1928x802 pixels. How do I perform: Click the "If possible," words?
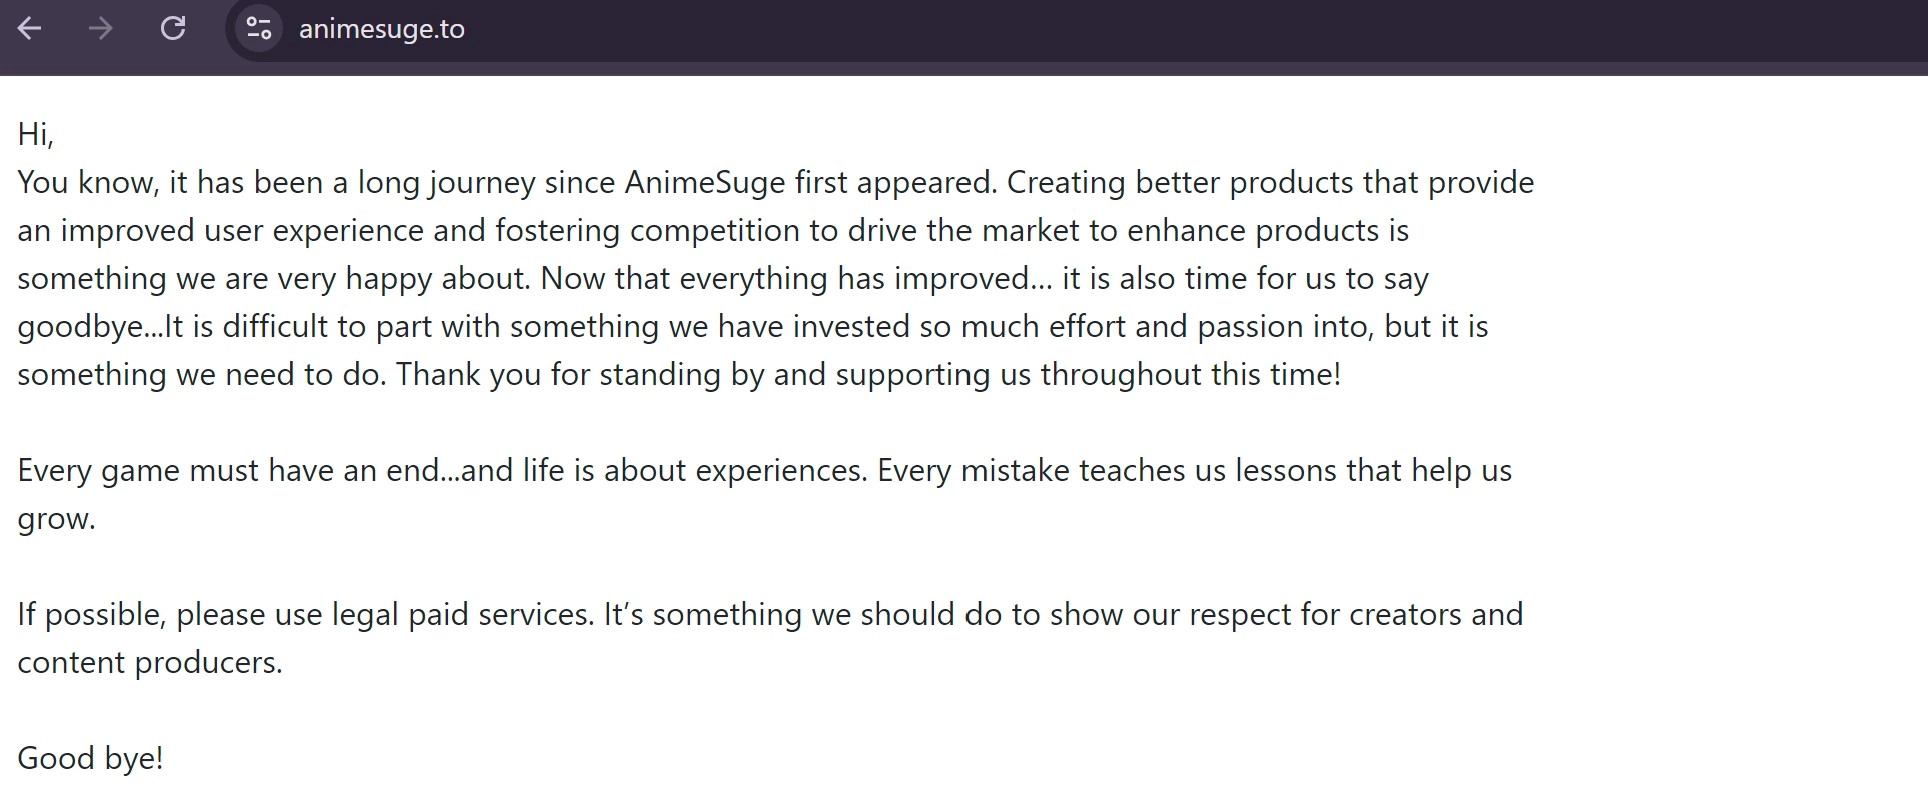(x=91, y=614)
